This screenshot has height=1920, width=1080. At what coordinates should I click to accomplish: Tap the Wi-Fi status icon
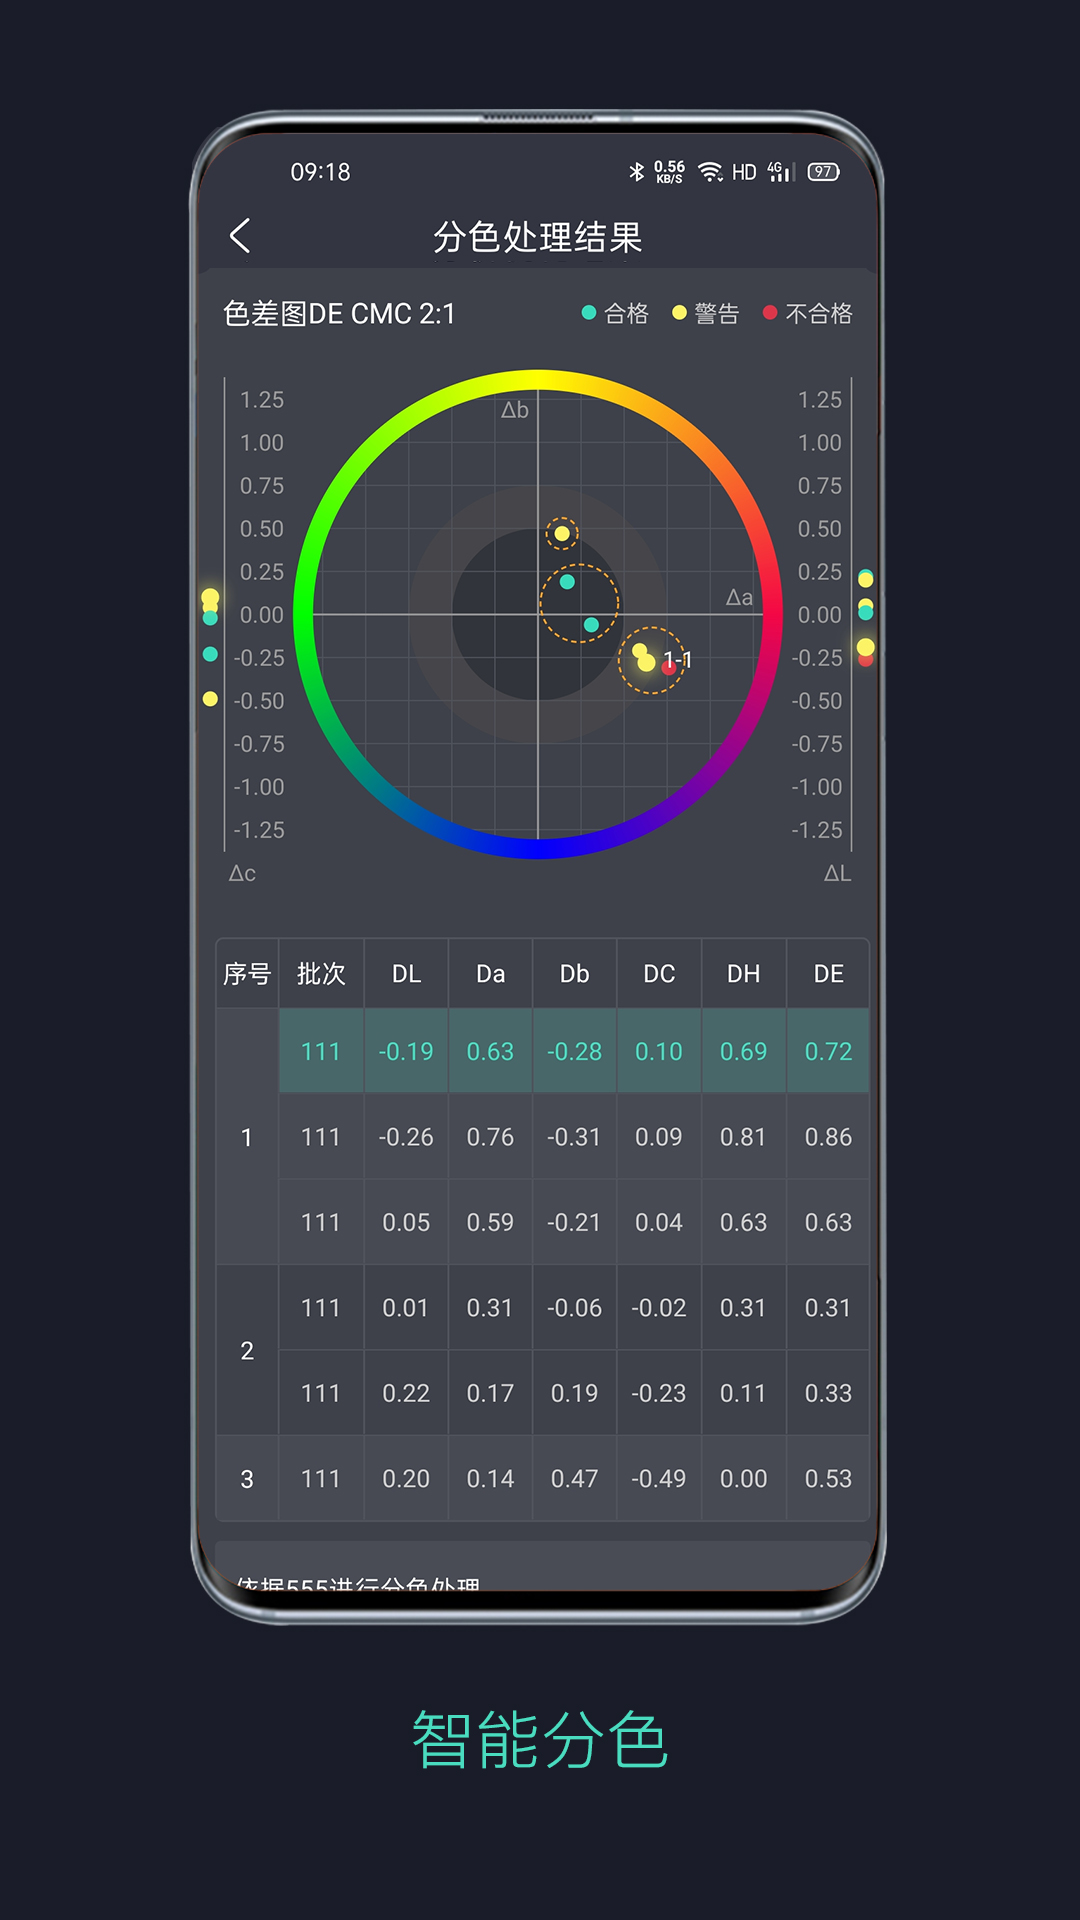710,172
